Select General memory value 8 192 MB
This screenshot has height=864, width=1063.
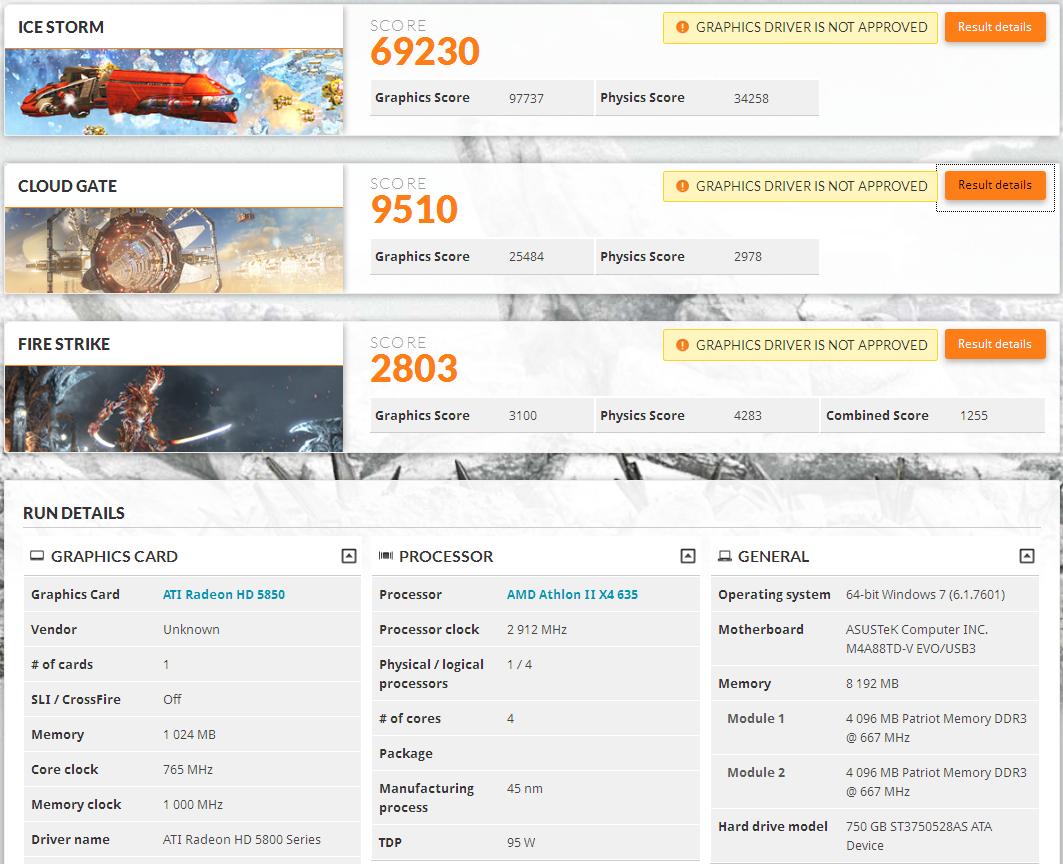[872, 684]
